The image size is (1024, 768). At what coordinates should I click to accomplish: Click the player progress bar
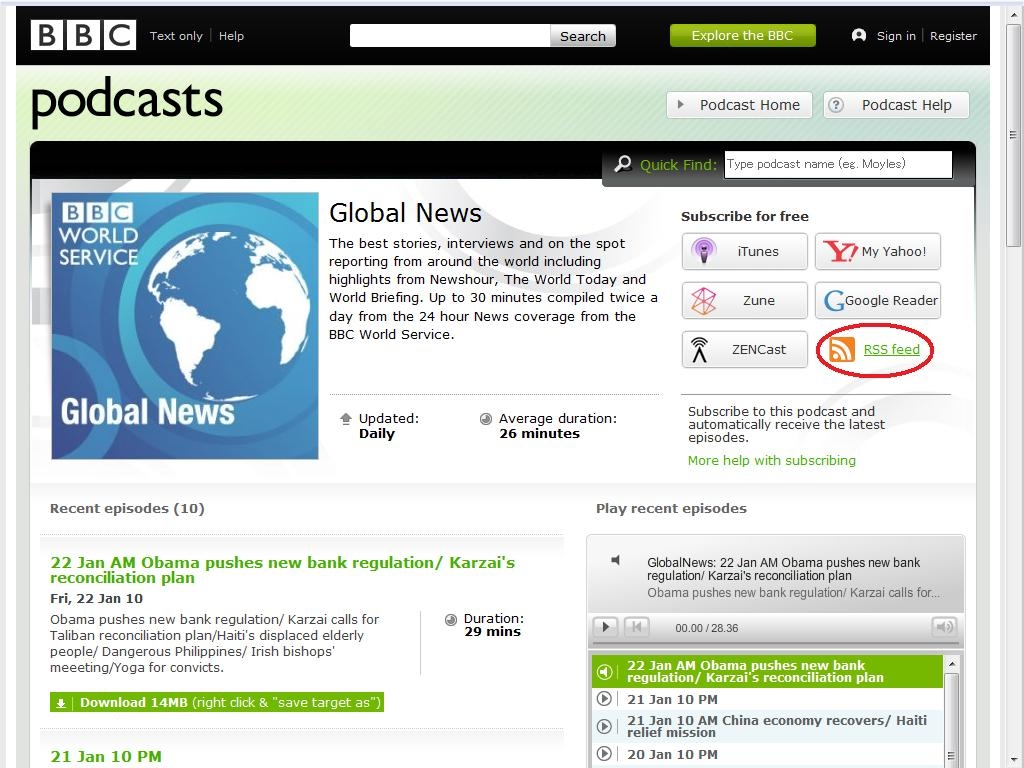pos(775,645)
